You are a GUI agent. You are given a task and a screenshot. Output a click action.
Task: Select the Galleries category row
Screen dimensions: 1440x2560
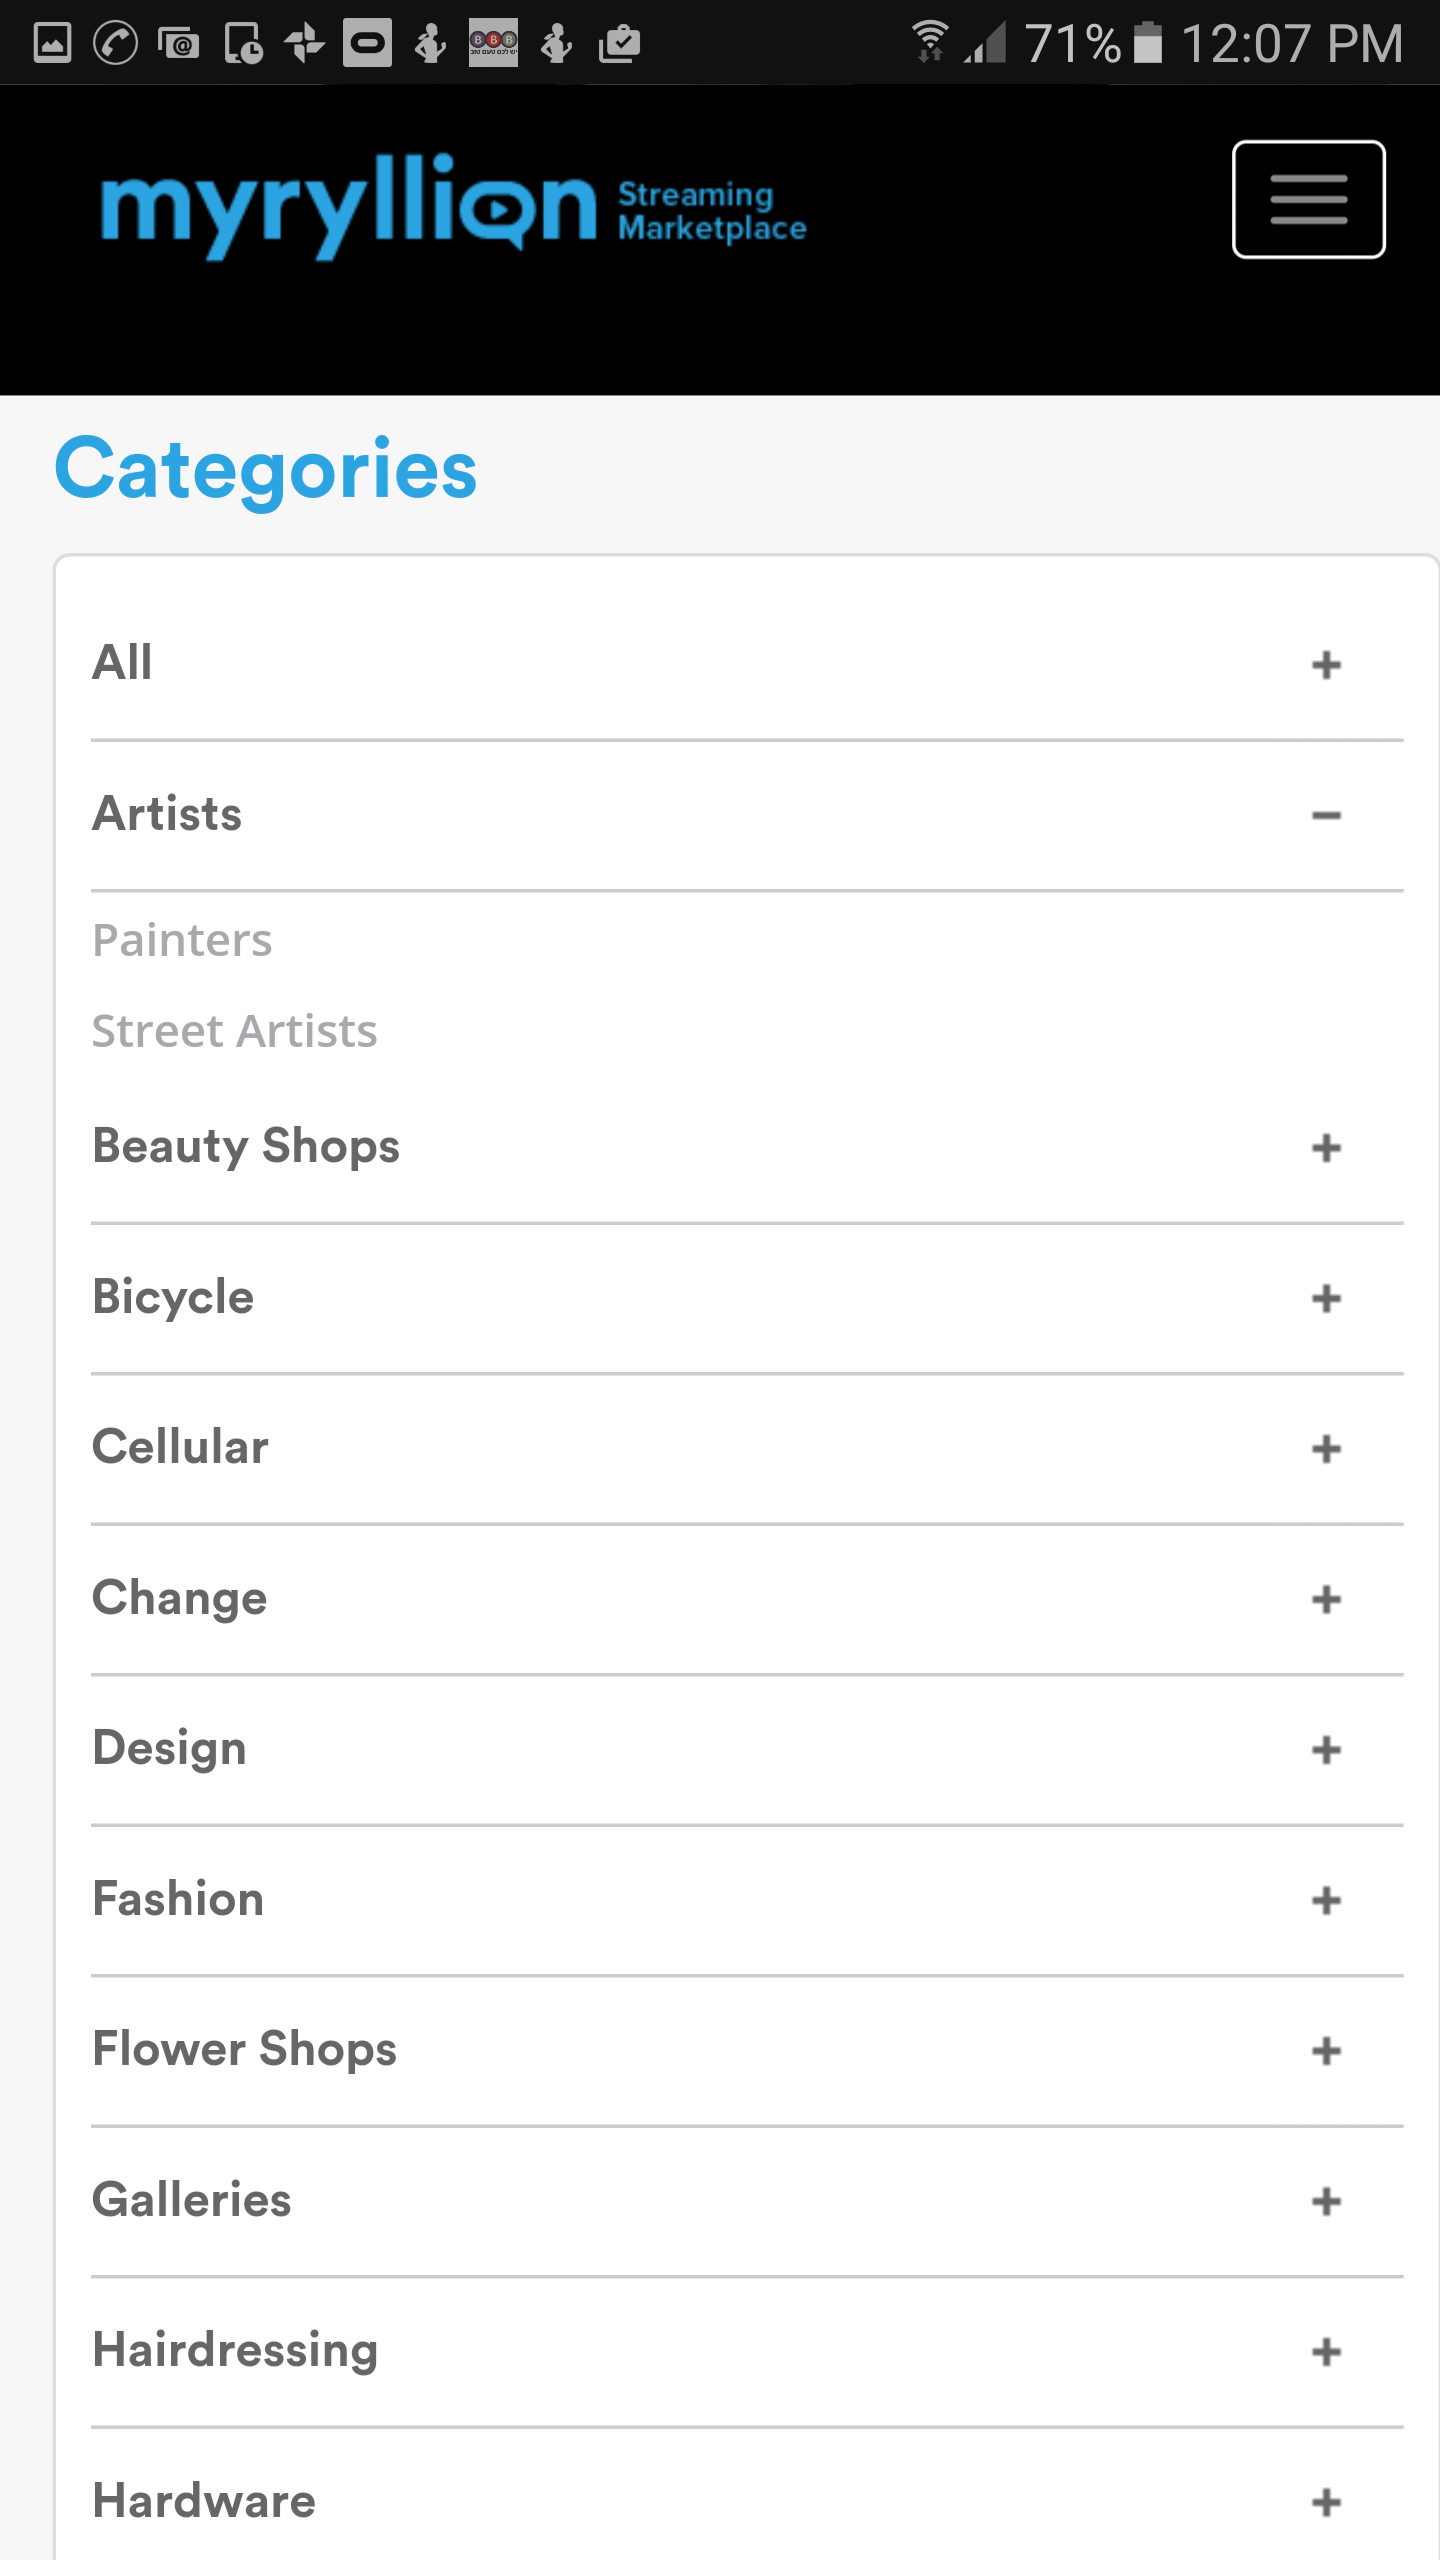(x=747, y=2200)
